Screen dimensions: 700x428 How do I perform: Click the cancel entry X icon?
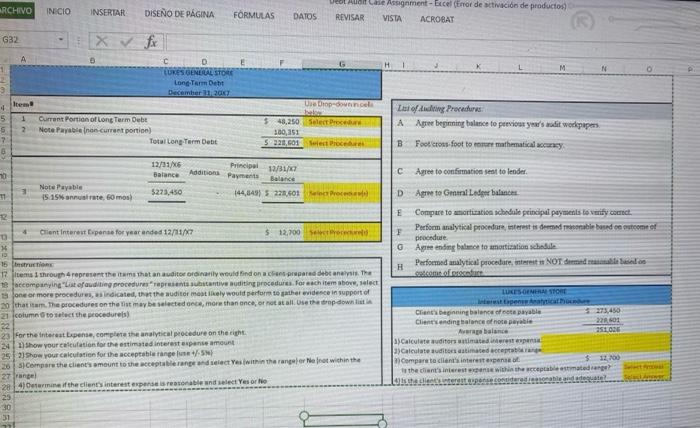point(101,42)
